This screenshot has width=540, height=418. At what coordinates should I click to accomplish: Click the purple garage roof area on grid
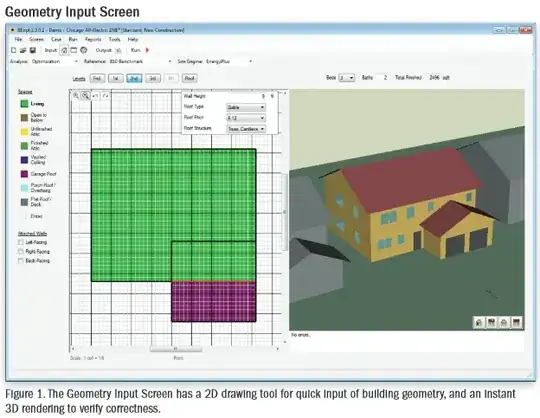tap(214, 302)
